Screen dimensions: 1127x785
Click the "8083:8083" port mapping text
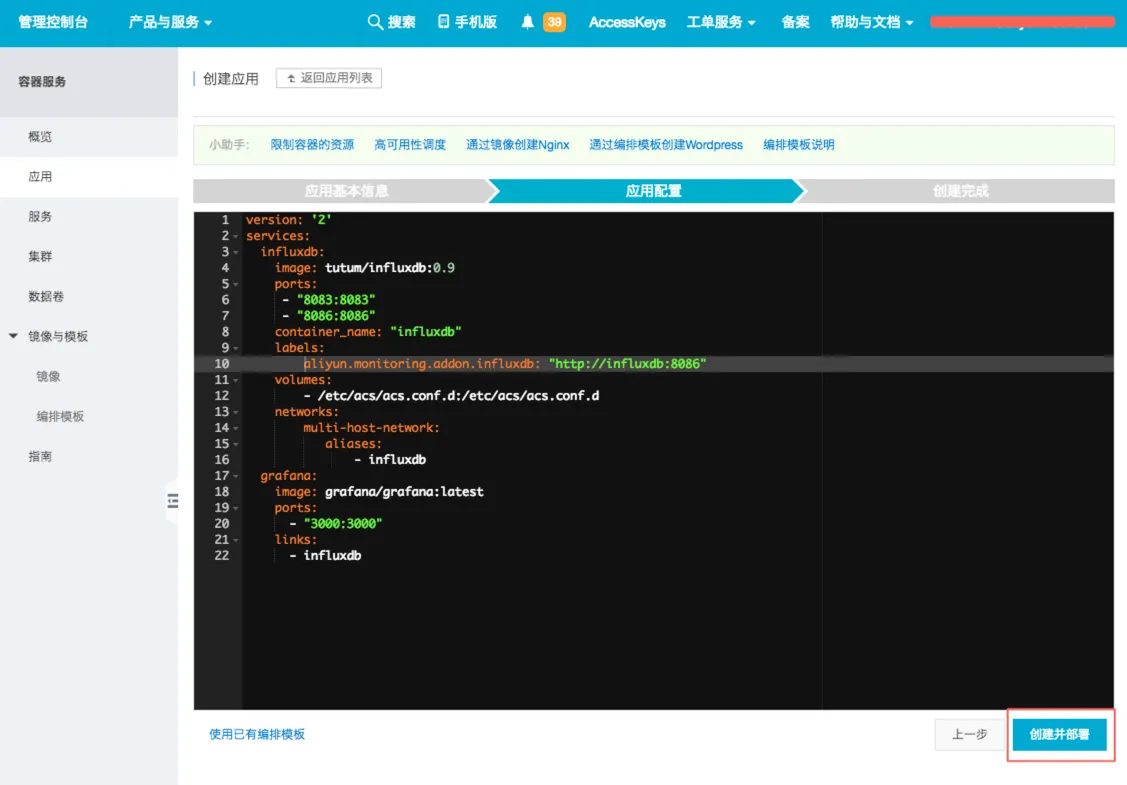(336, 300)
